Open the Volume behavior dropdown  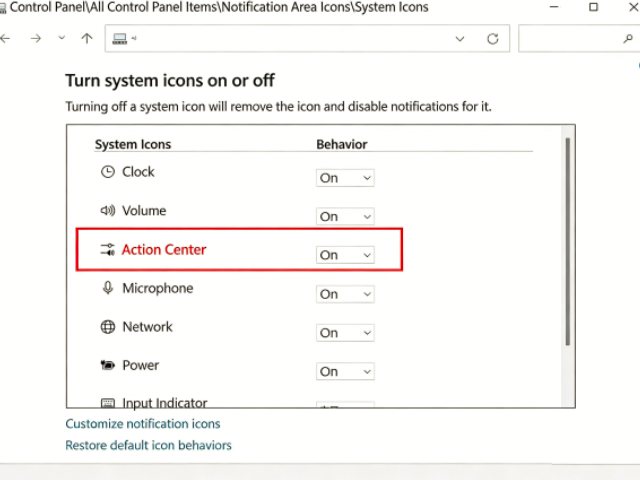(345, 216)
